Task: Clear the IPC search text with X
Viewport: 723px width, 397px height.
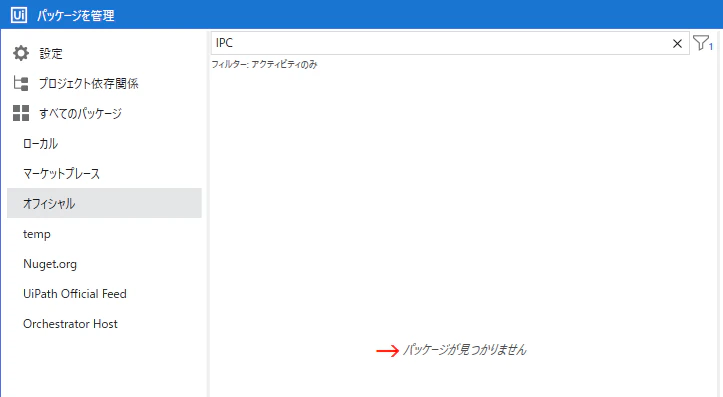Action: pyautogui.click(x=677, y=43)
